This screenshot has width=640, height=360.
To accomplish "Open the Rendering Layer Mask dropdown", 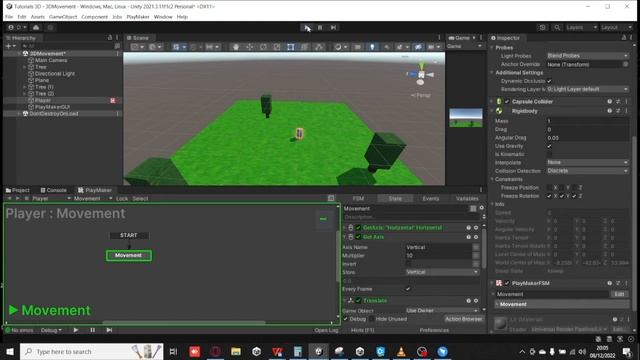I will 587,89.
